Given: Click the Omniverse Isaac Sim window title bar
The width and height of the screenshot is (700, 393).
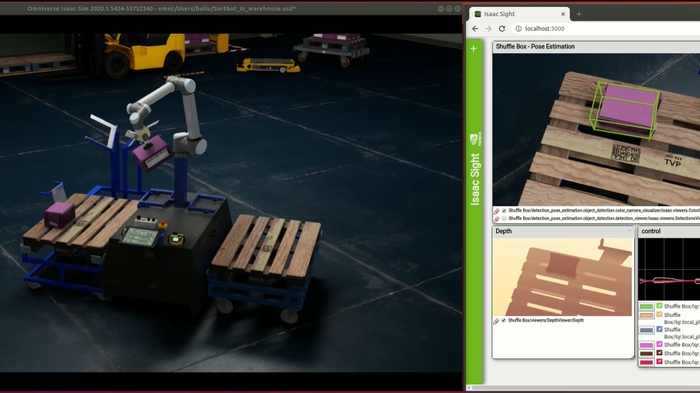Looking at the screenshot, I should [231, 8].
